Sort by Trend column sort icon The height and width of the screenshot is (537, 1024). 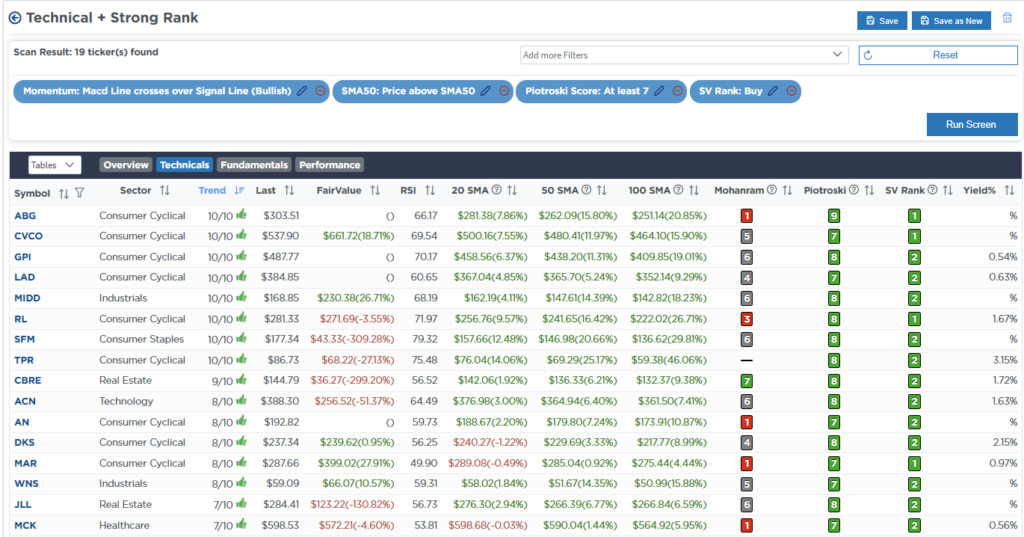[x=239, y=190]
